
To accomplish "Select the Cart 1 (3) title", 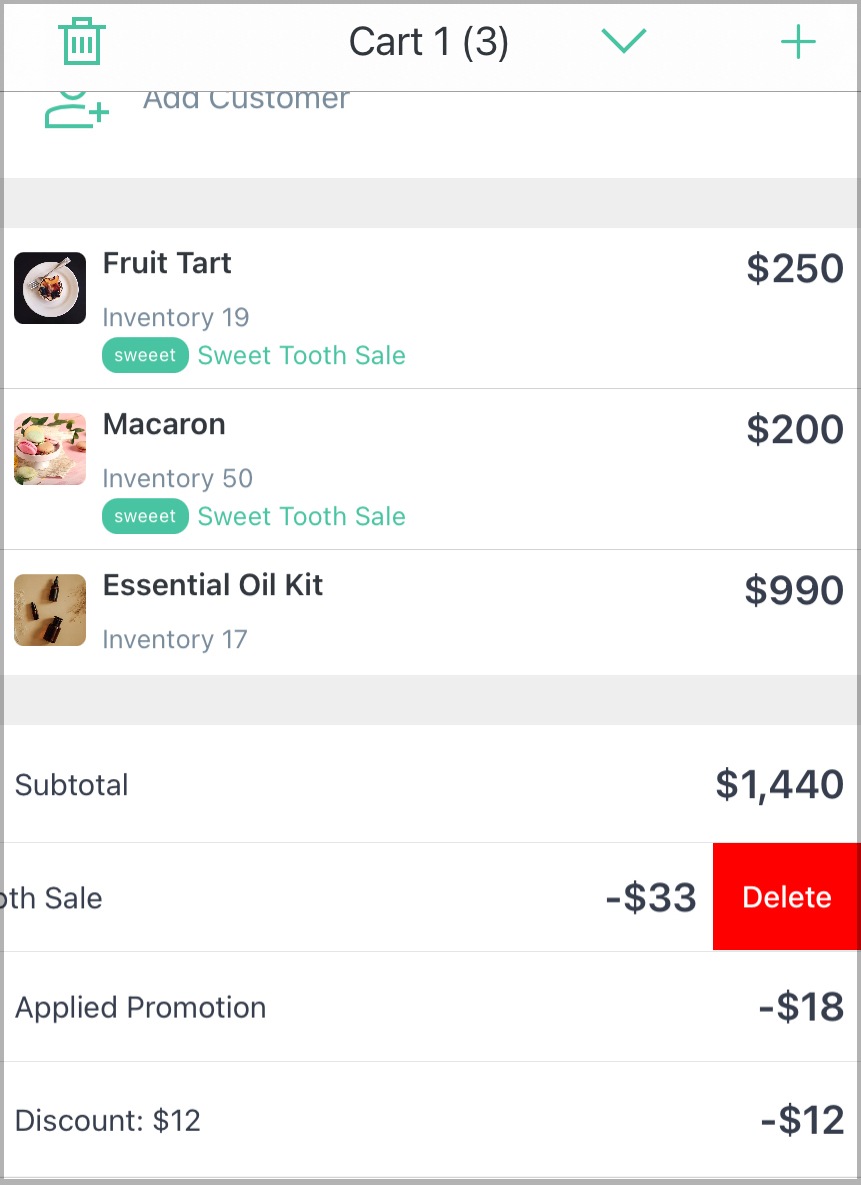I will coord(429,42).
